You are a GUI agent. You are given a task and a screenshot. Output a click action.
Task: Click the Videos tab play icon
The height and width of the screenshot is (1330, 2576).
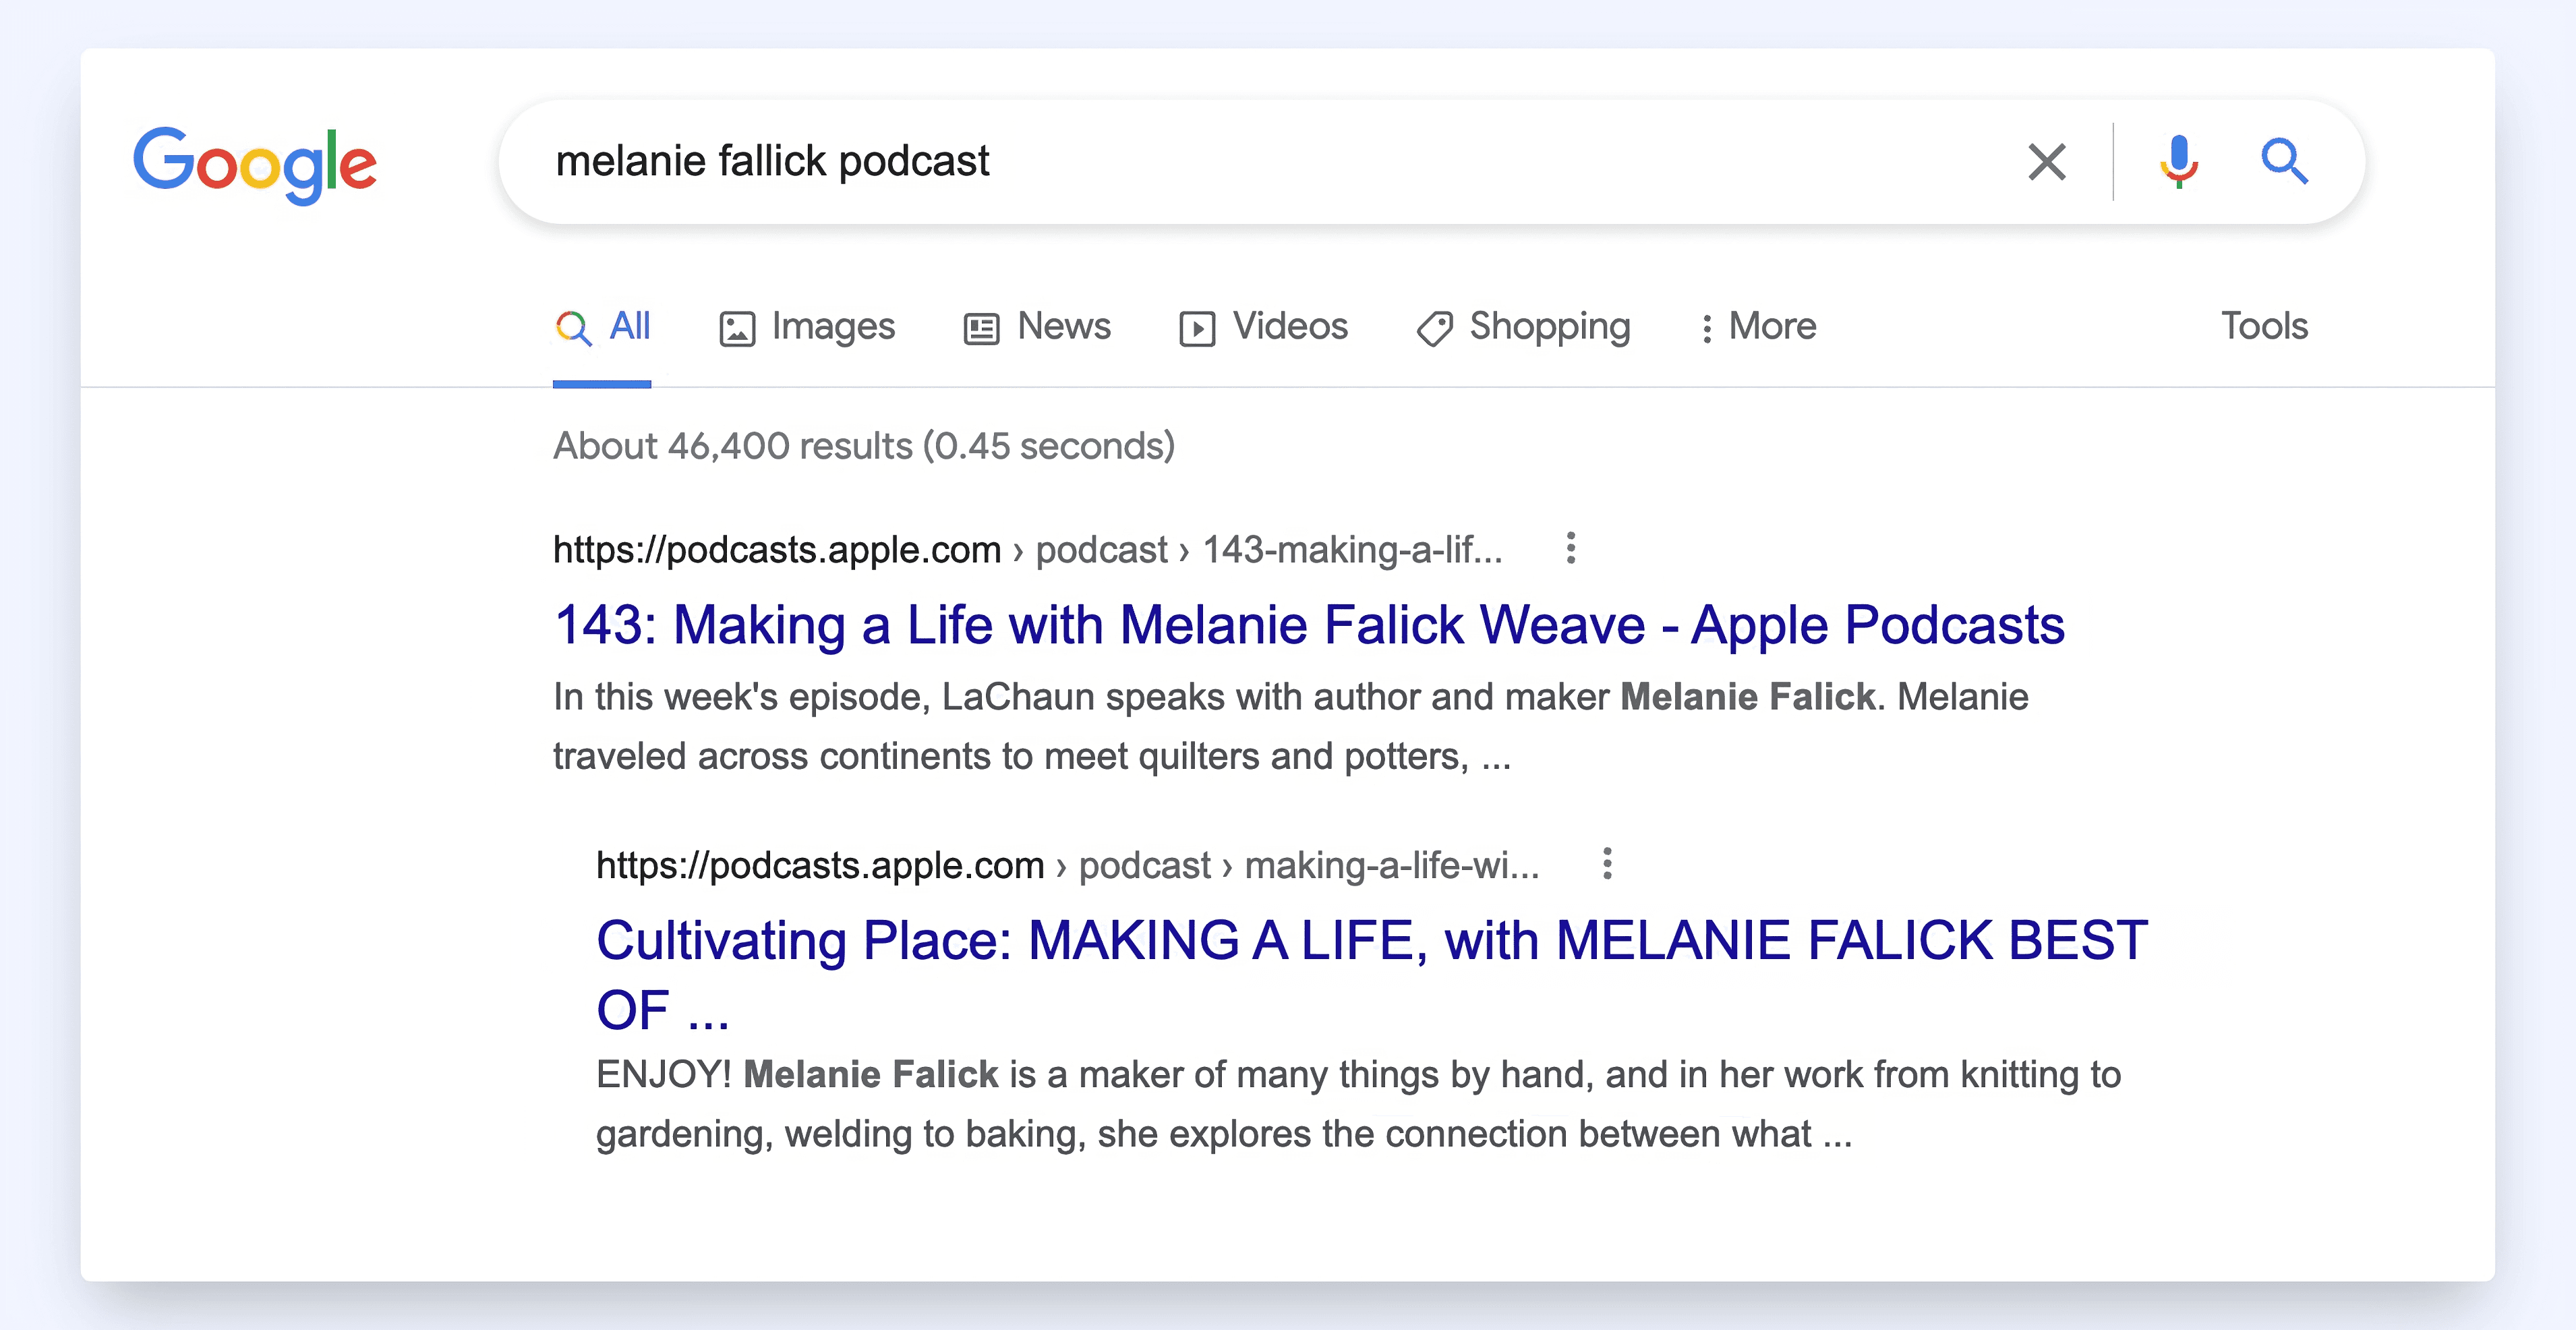[1197, 328]
